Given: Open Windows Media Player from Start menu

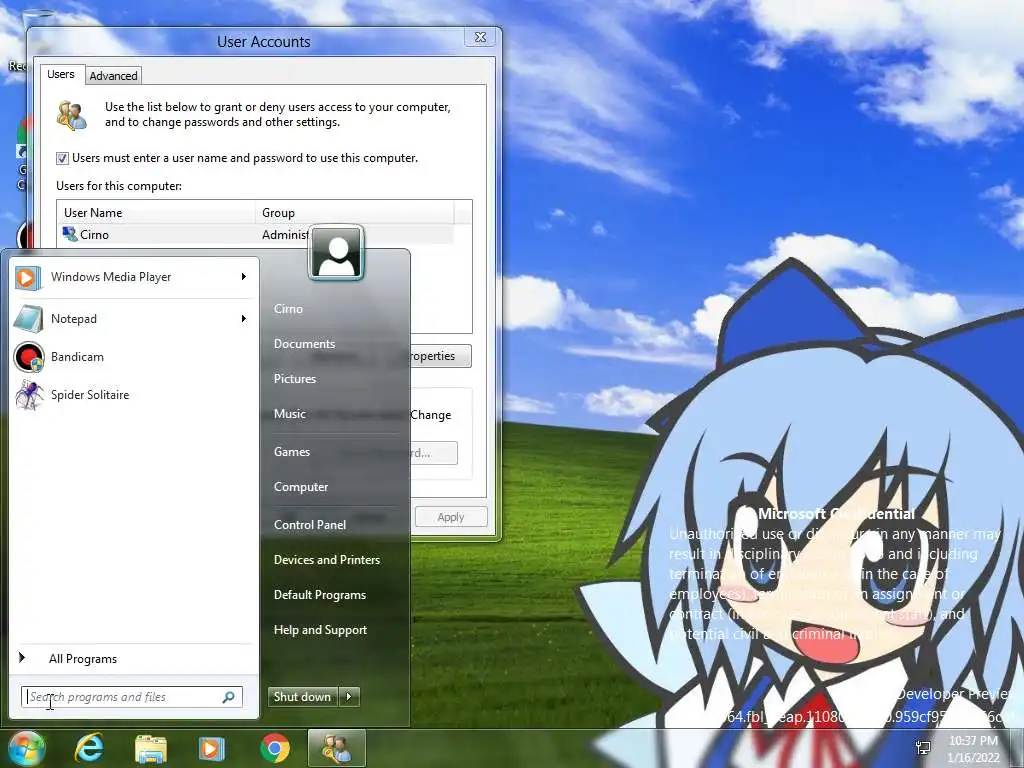Looking at the screenshot, I should click(131, 277).
